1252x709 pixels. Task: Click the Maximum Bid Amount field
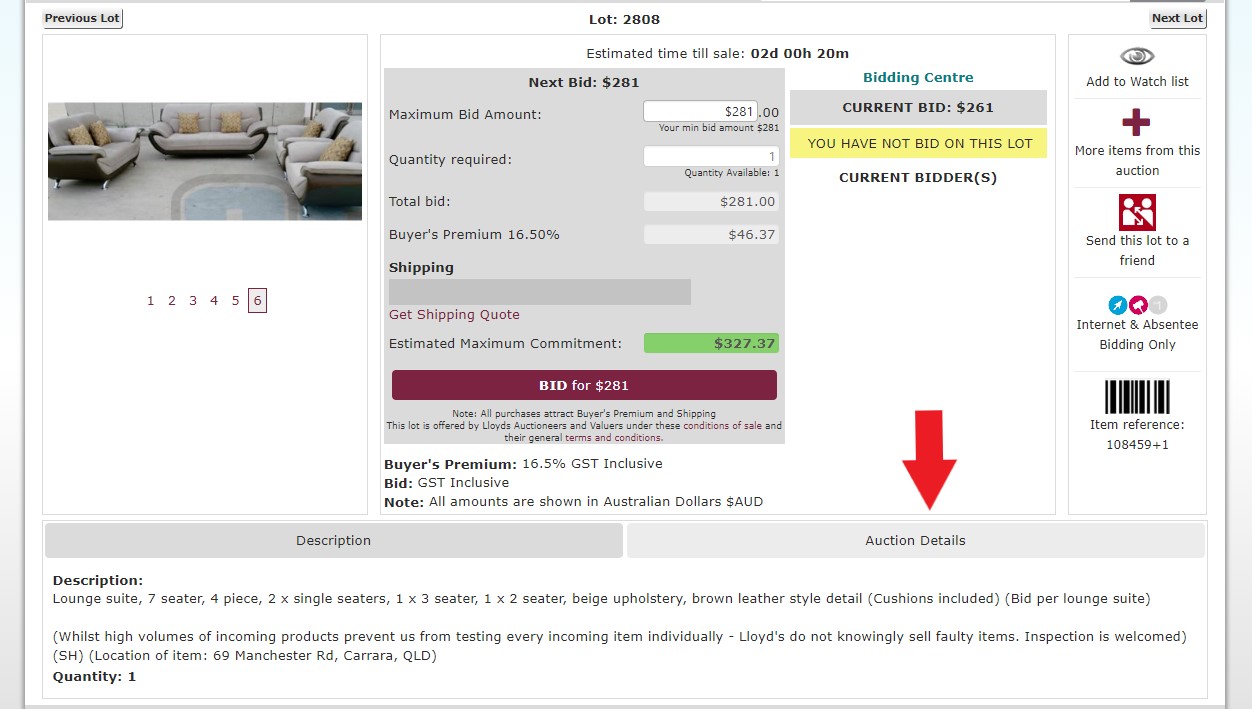pos(700,112)
